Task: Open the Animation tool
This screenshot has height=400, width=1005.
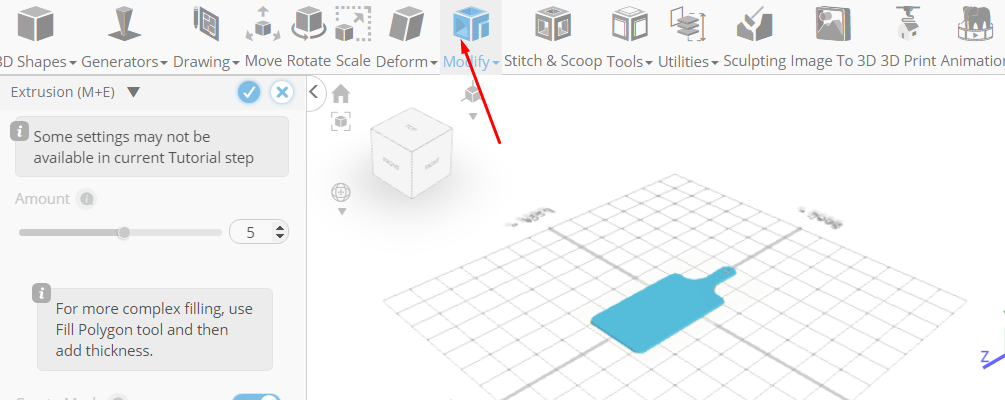Action: [x=974, y=36]
